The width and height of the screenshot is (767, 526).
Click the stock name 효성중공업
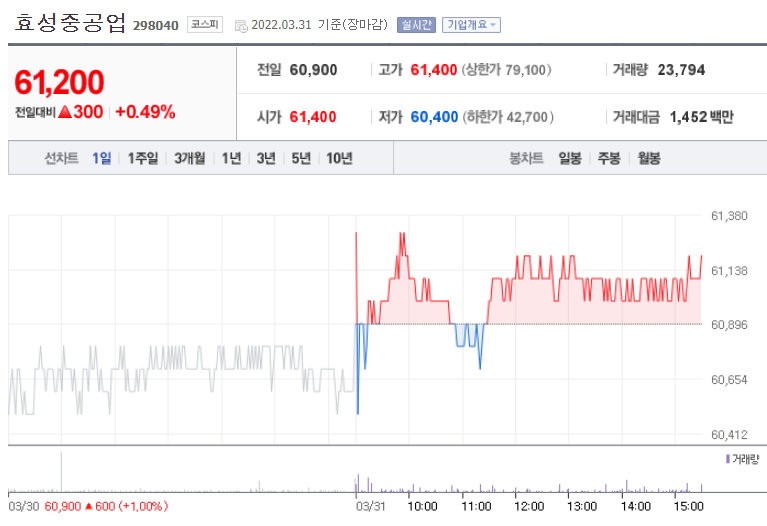70,23
